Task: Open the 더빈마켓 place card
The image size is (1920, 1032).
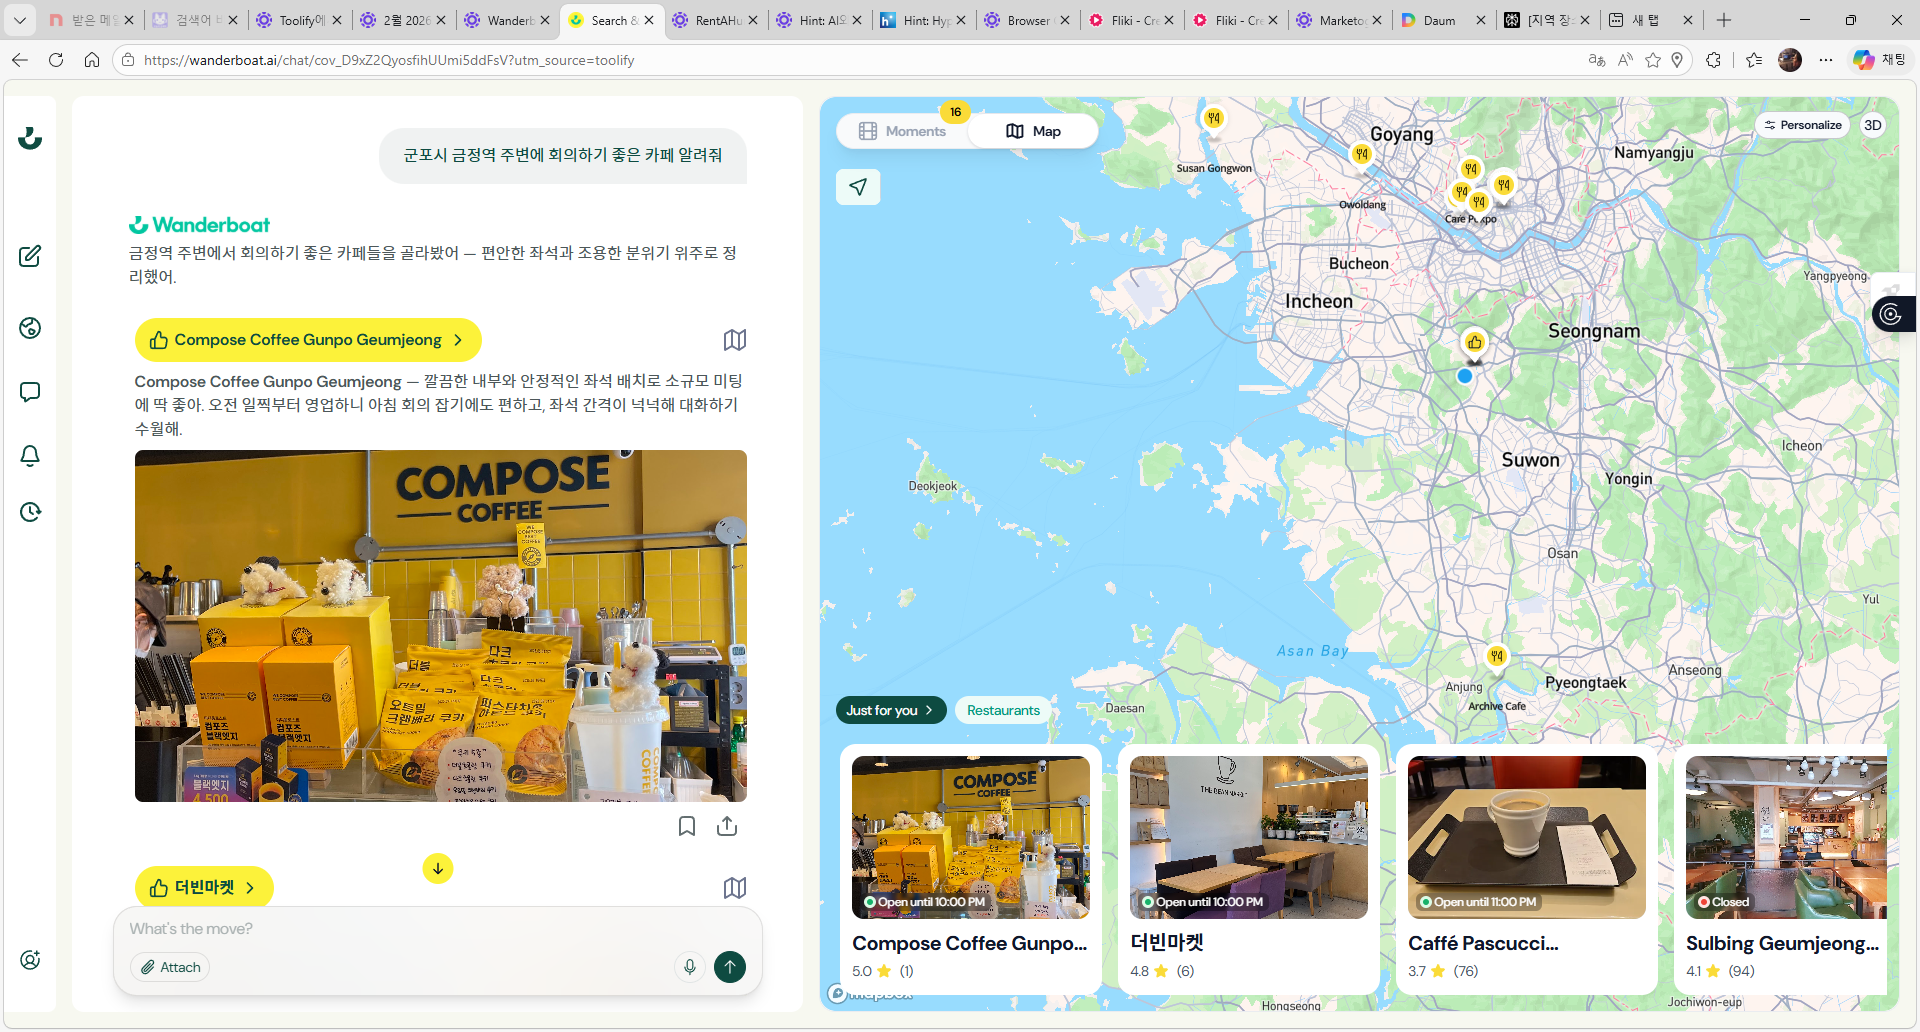Action: point(1249,868)
